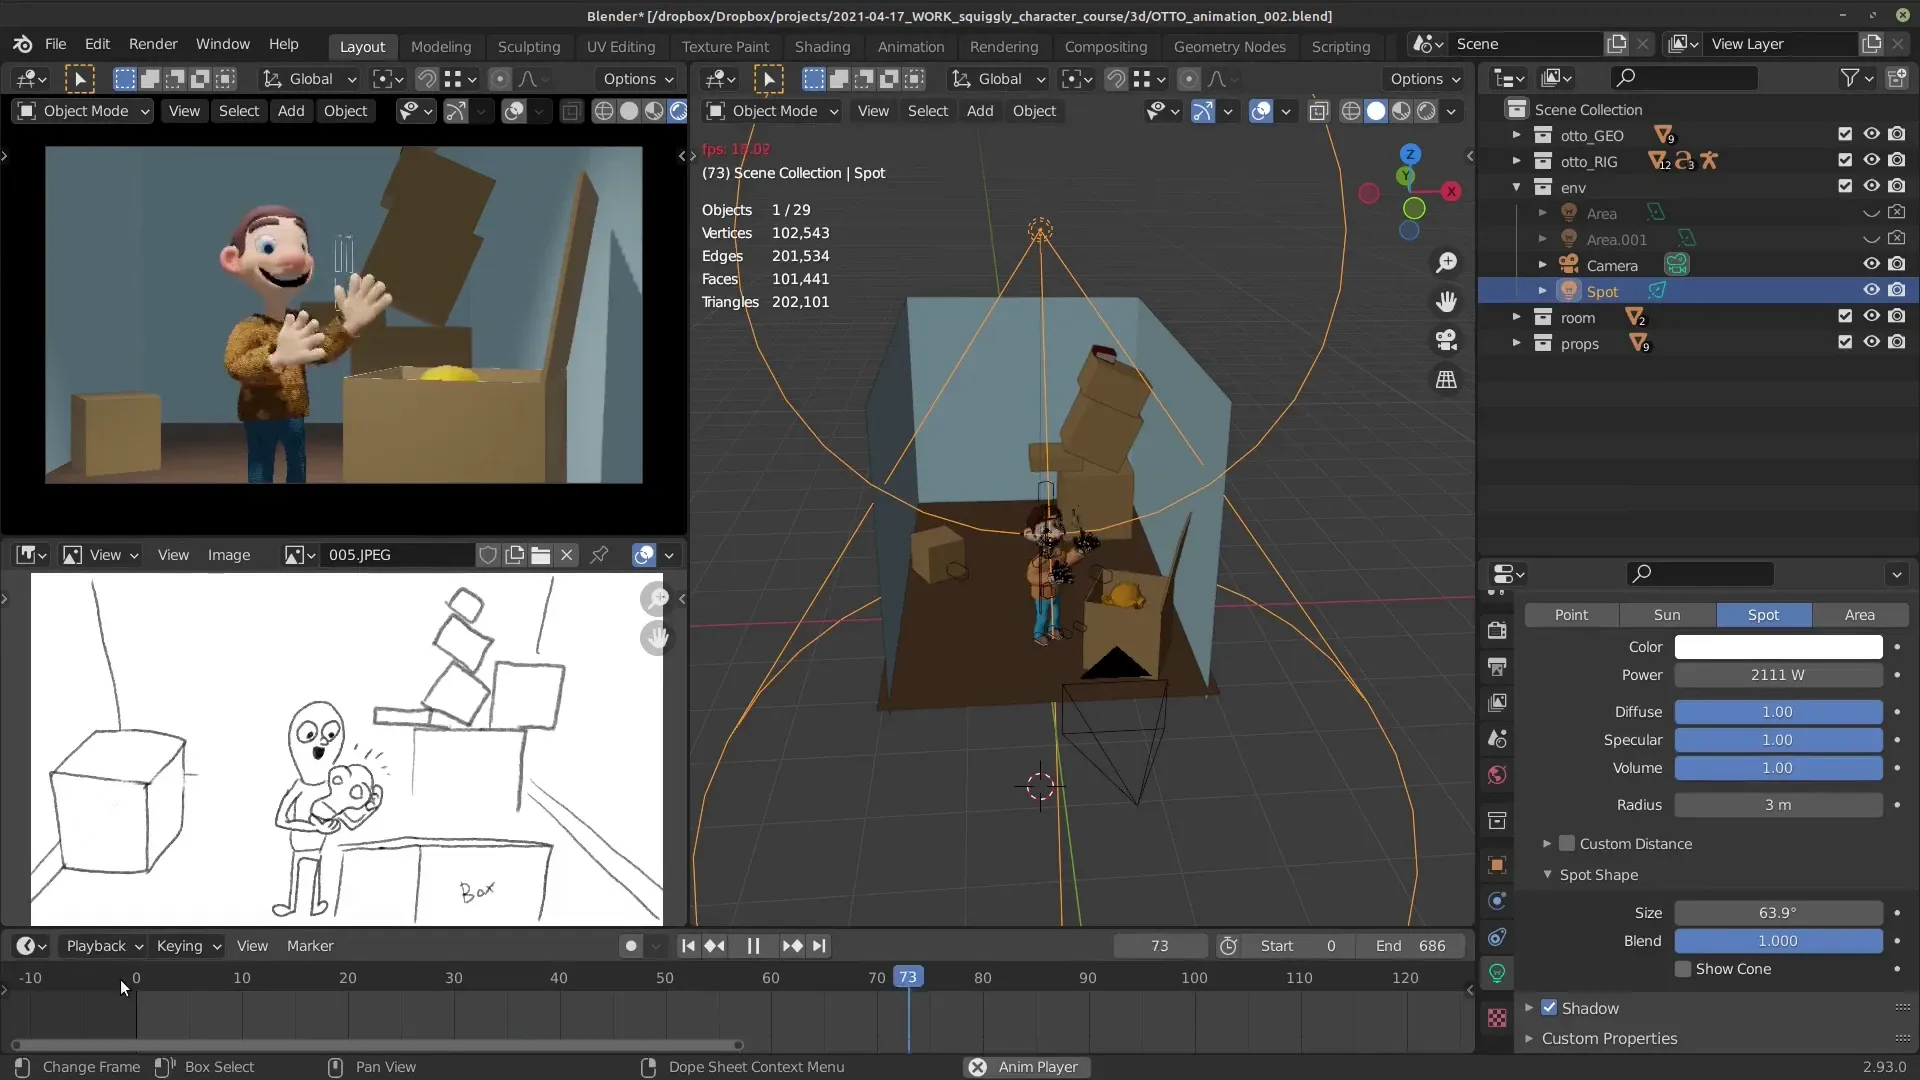Screen dimensions: 1920x1080
Task: Open the Render properties tab icon
Action: pos(1497,630)
